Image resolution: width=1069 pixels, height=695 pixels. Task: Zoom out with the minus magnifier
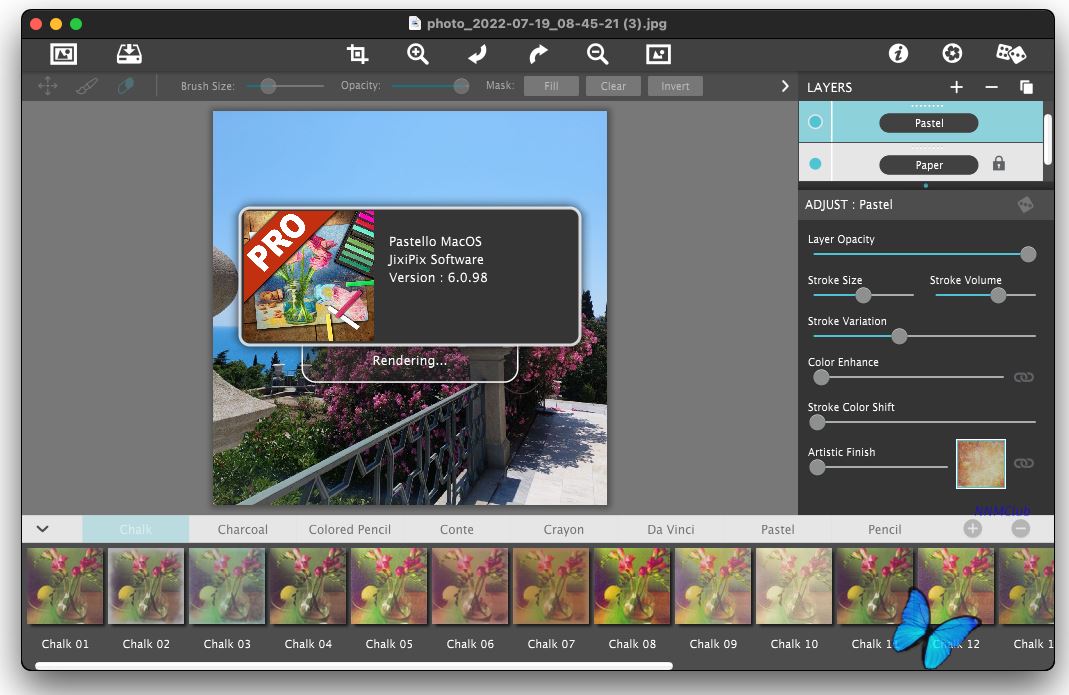[x=598, y=54]
